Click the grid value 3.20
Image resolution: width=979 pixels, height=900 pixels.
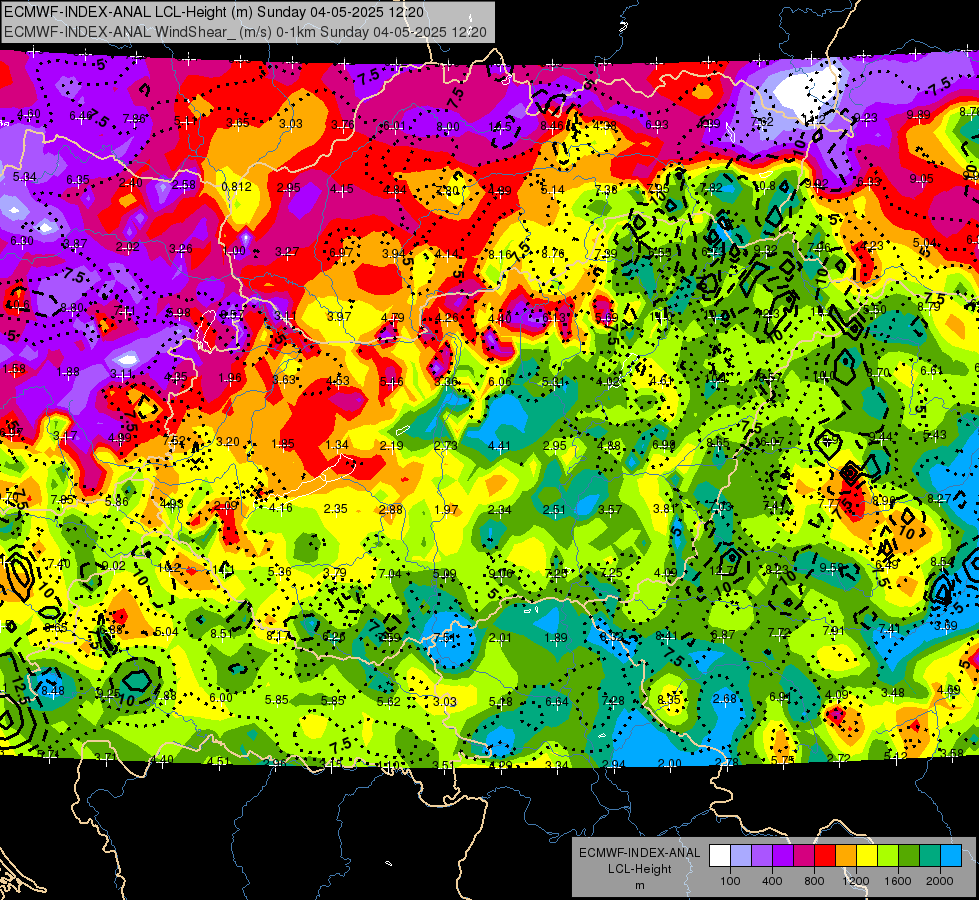pos(228,442)
